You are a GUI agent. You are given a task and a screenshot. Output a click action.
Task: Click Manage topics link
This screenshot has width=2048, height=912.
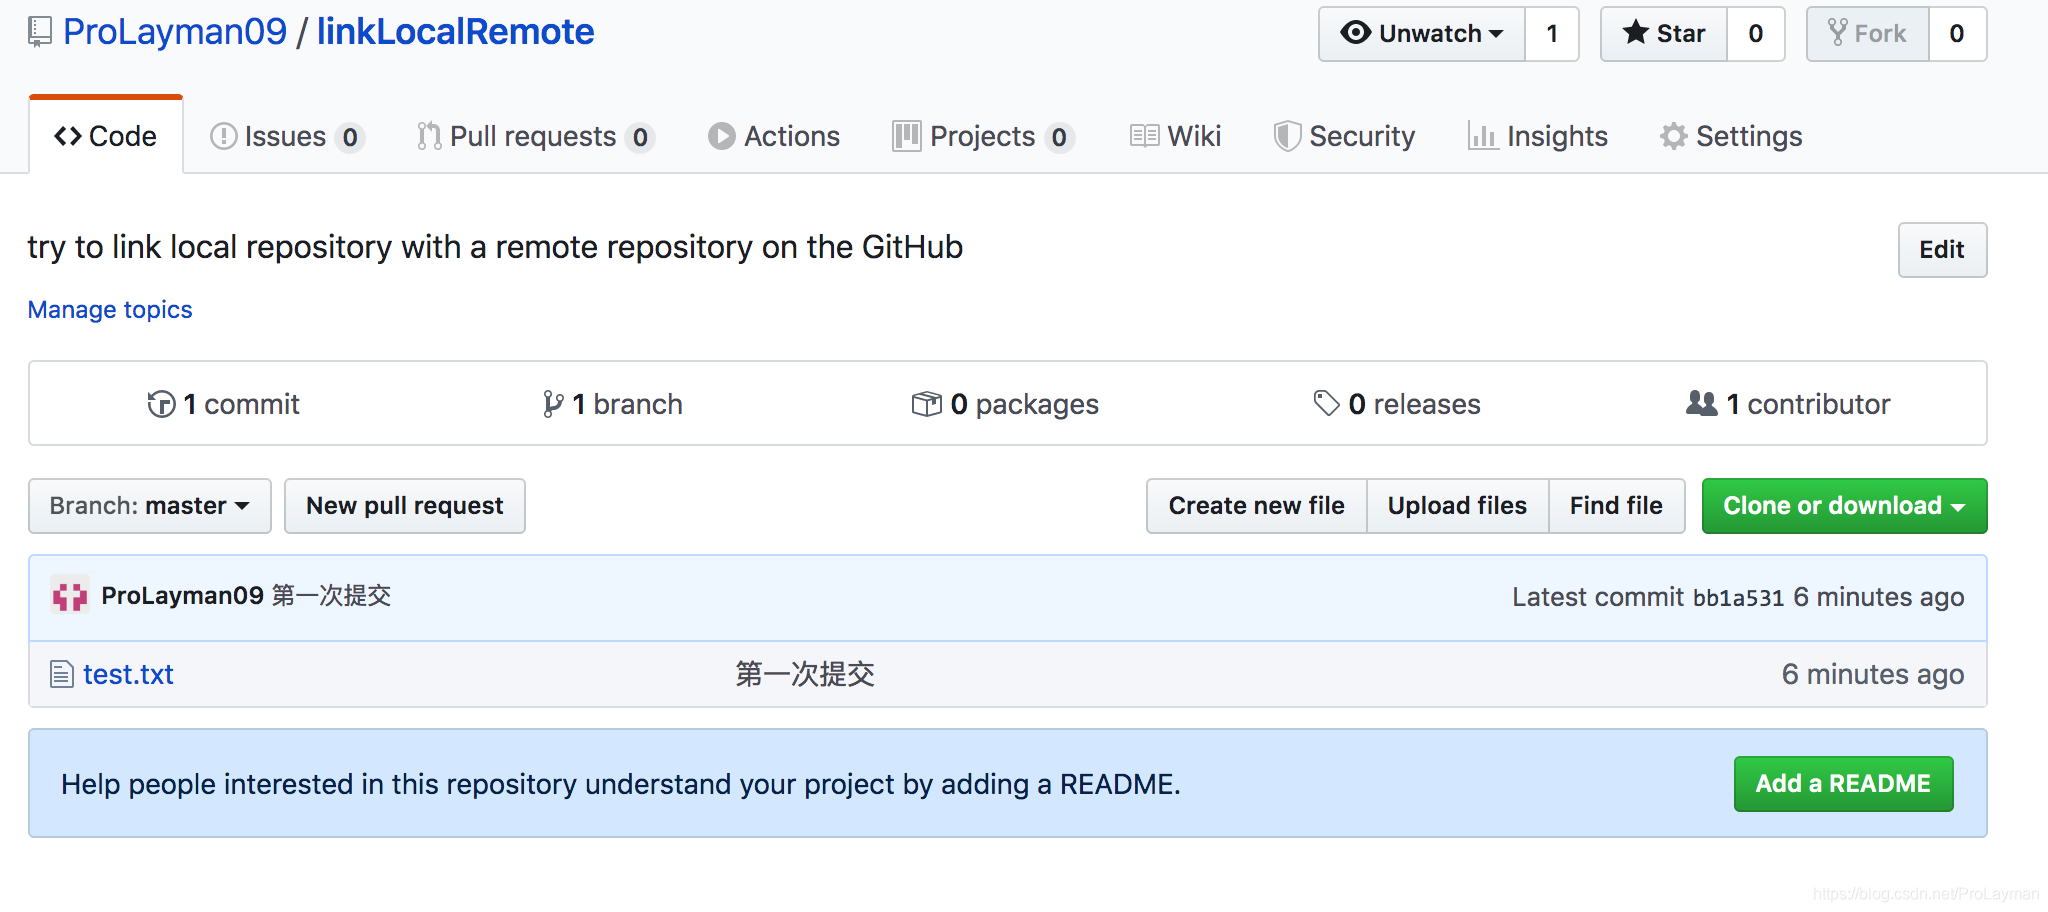(110, 310)
